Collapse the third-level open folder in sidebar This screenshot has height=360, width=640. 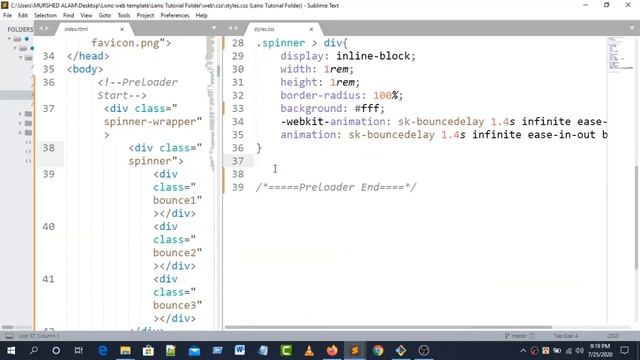(x=21, y=58)
